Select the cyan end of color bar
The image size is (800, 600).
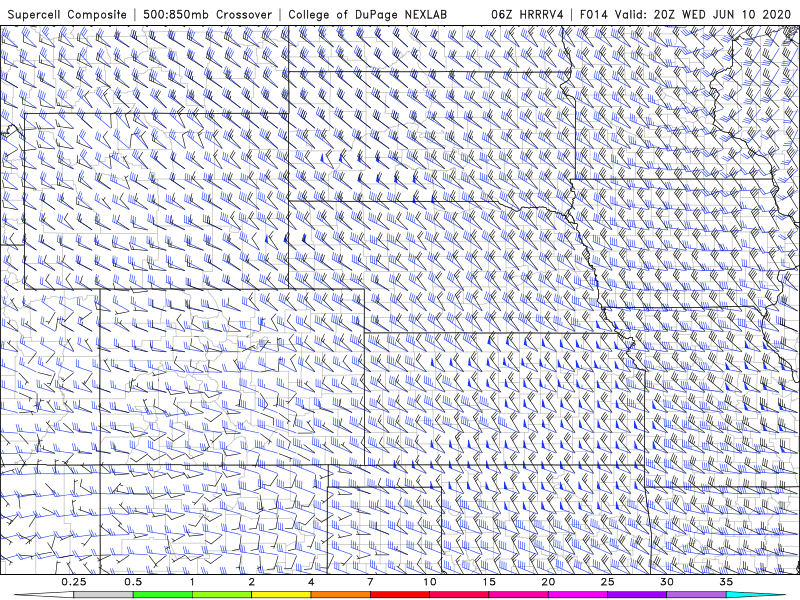756,595
